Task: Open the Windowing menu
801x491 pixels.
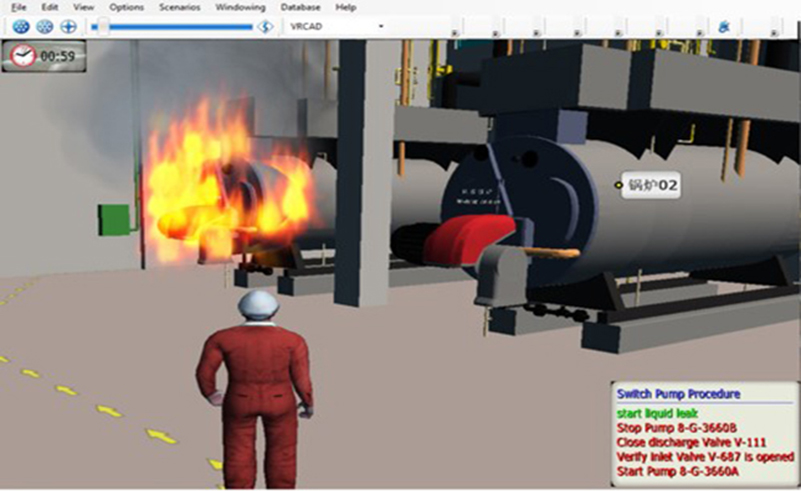Action: 241,7
